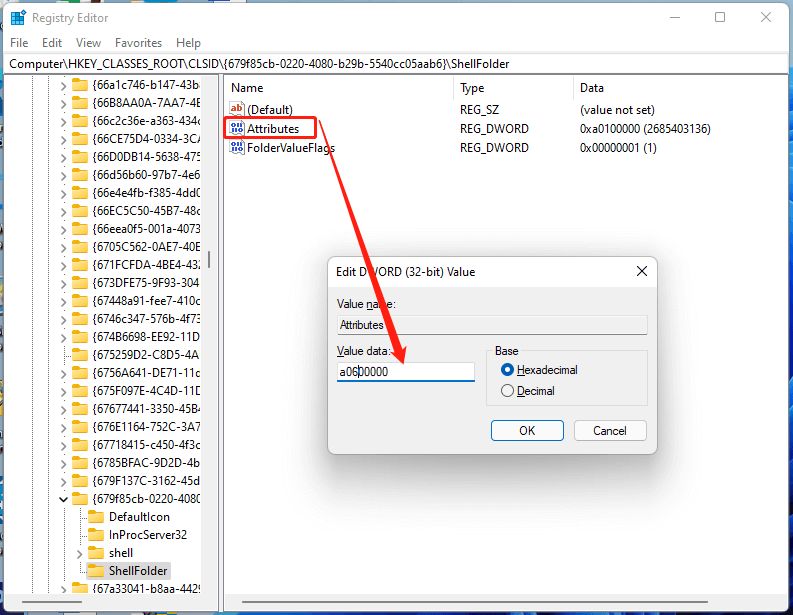
Task: Select the {67448a91-fee7-410 key folder icon
Action: tap(79, 300)
